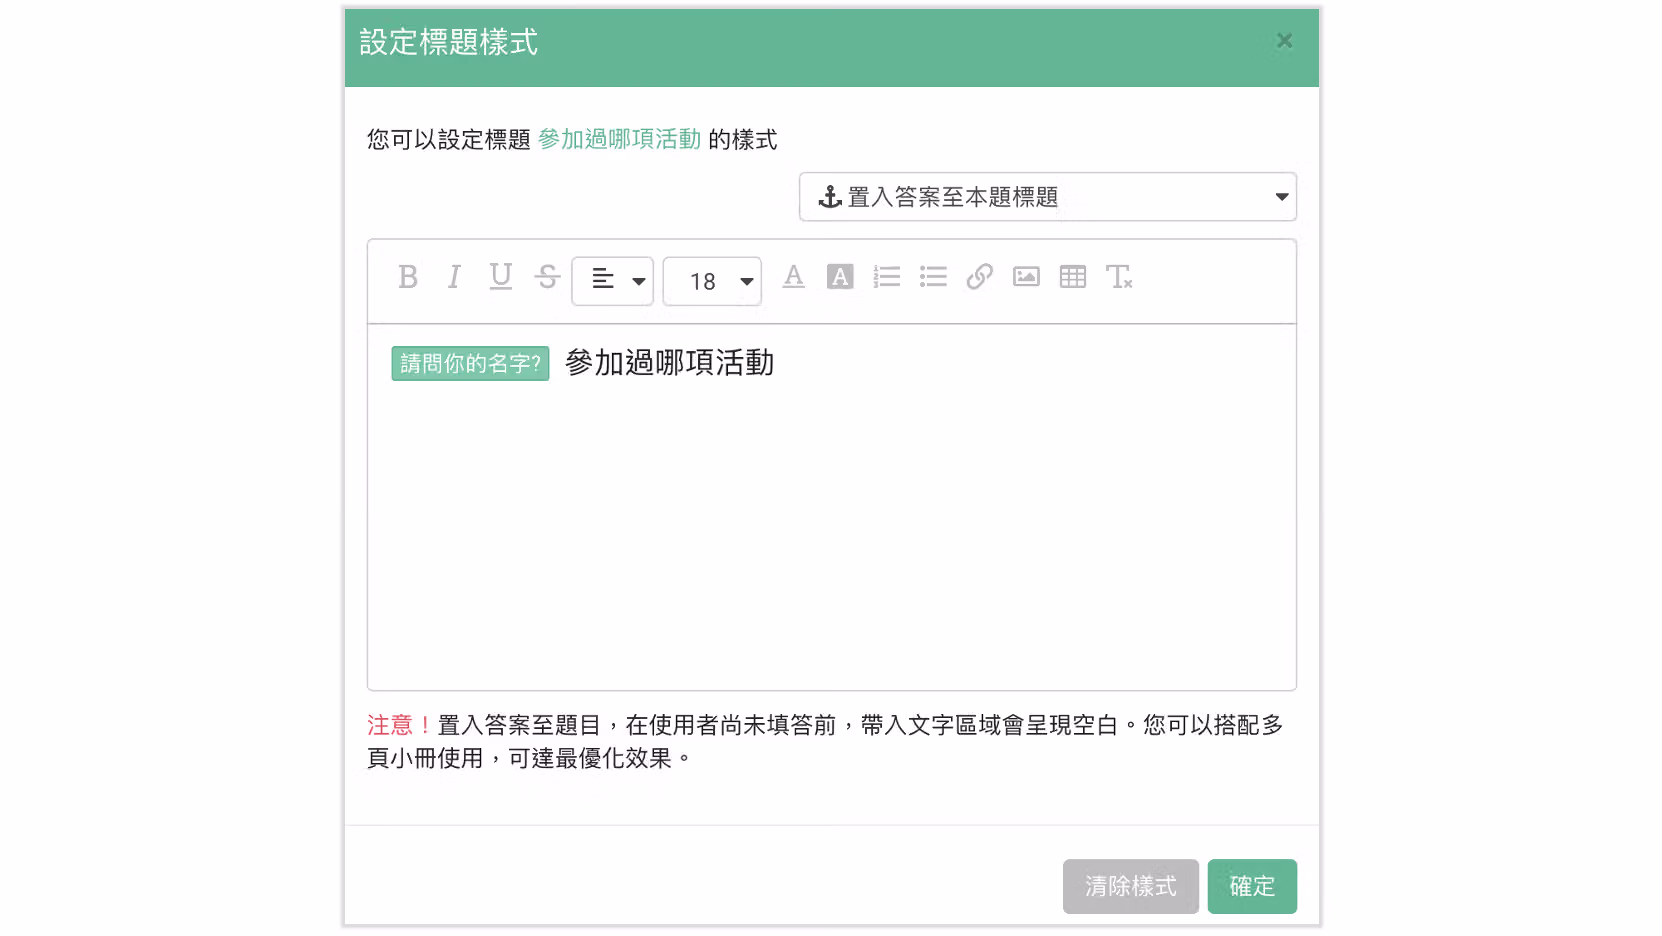Choose text background highlight color
Image resolution: width=1662 pixels, height=936 pixels.
coord(840,277)
